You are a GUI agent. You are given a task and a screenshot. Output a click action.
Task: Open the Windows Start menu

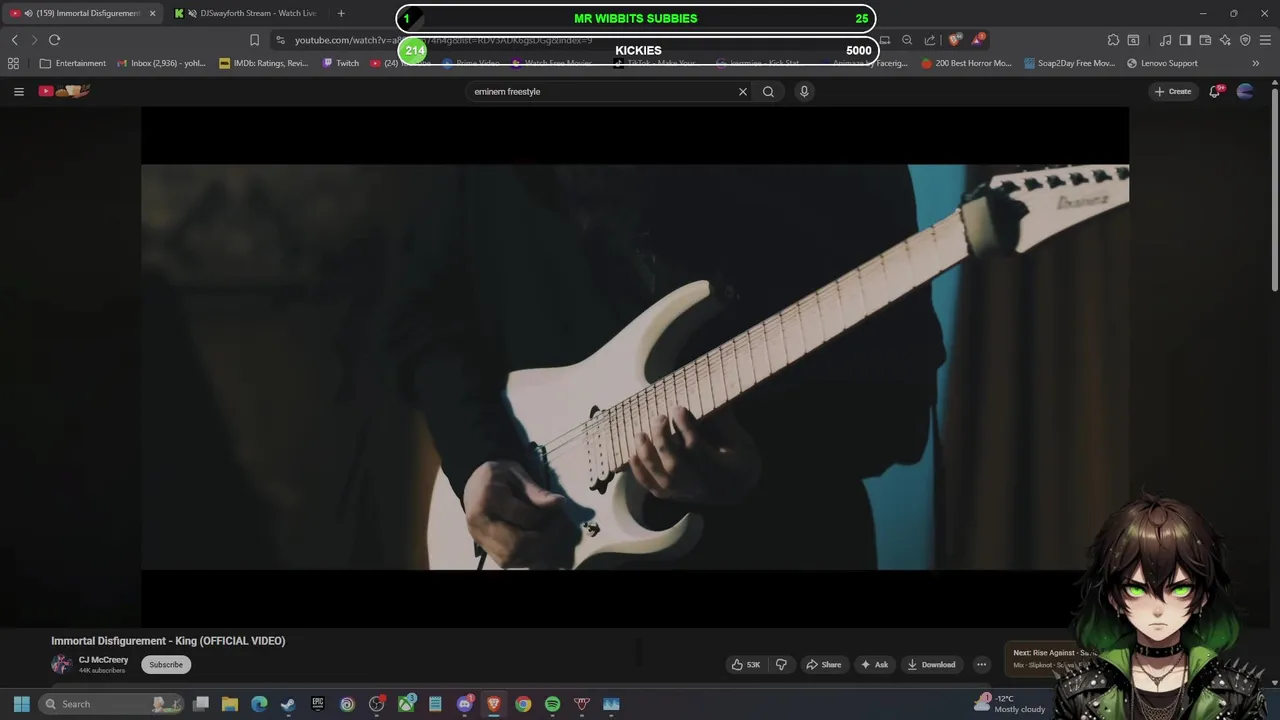[x=21, y=704]
